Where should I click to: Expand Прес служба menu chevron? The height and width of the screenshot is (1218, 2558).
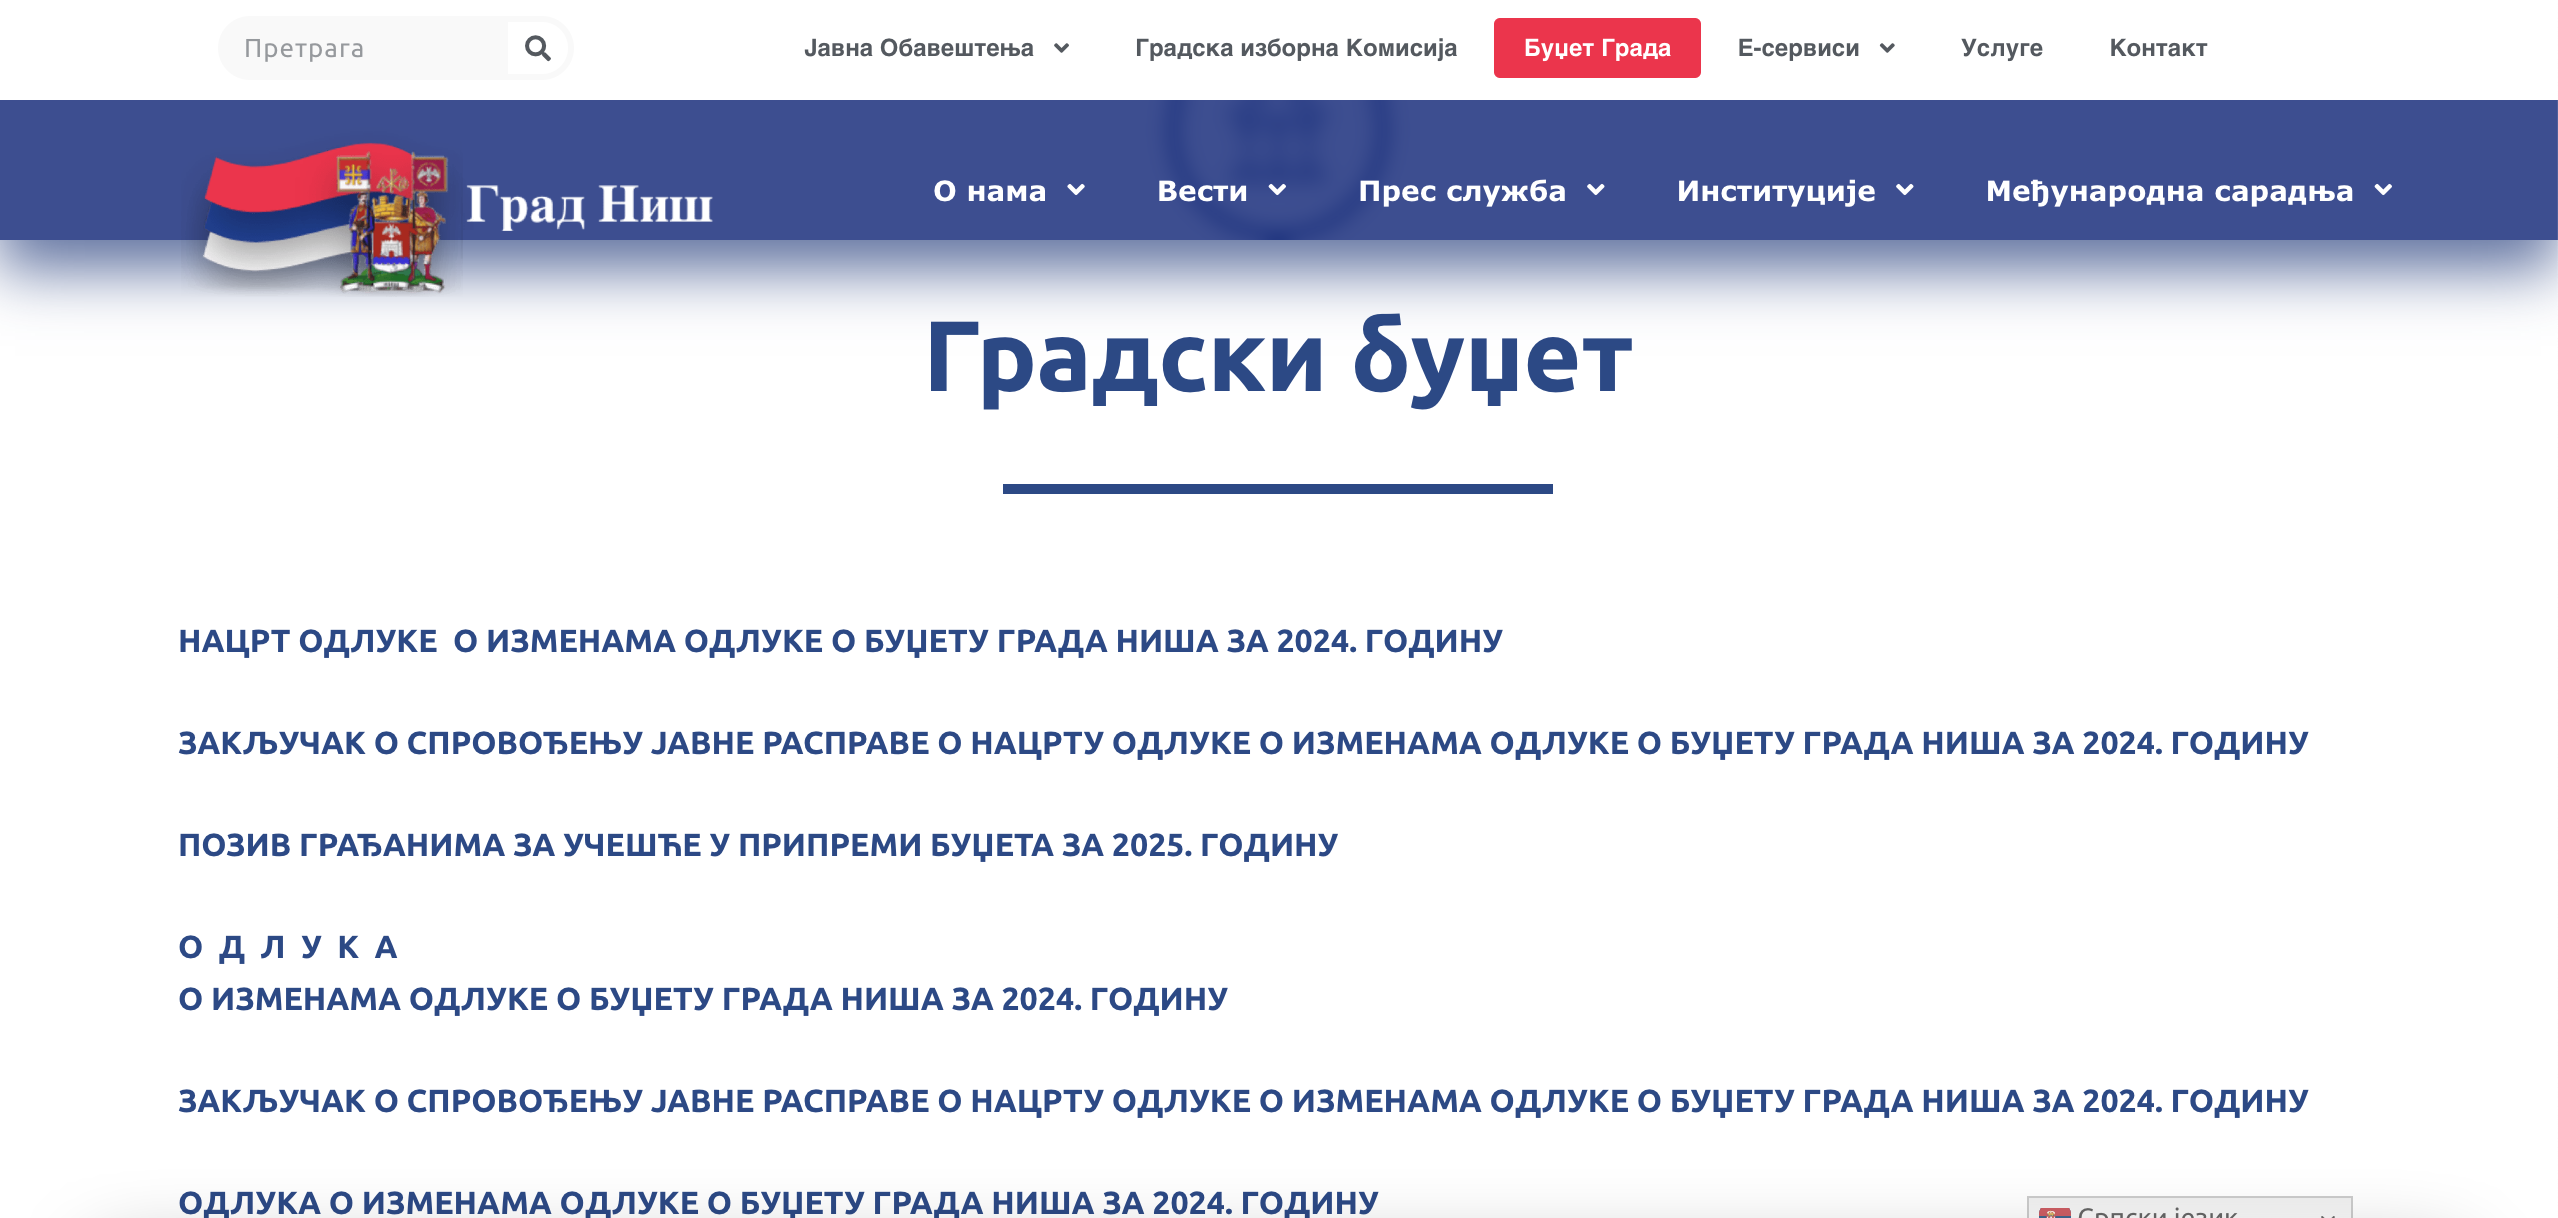pyautogui.click(x=1596, y=190)
